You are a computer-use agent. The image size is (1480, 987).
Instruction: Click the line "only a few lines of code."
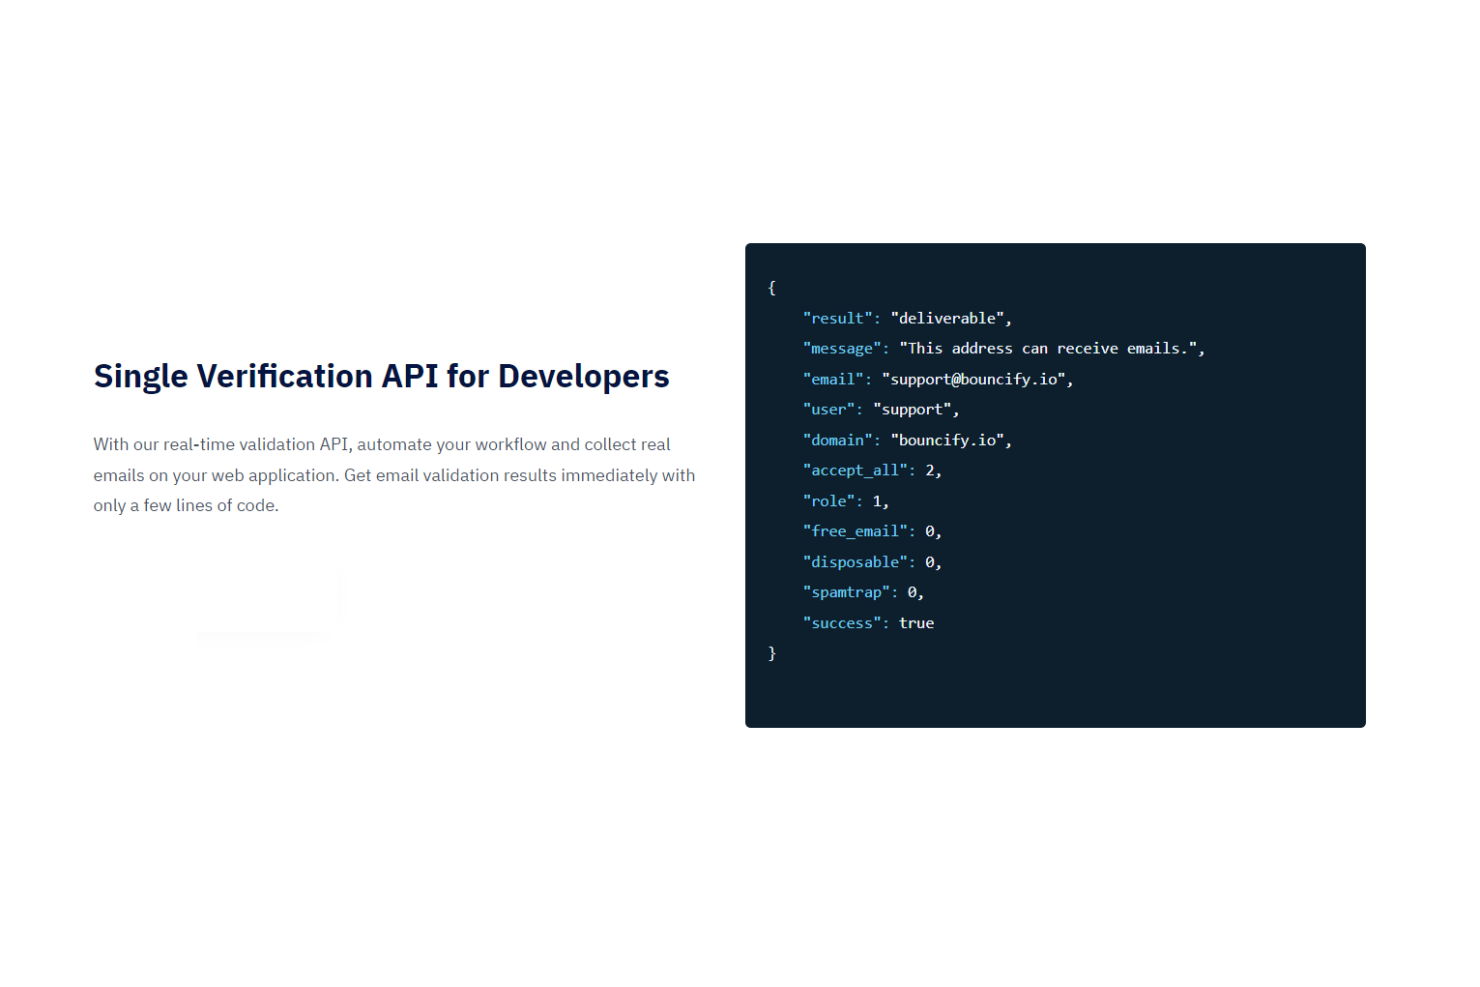186,506
